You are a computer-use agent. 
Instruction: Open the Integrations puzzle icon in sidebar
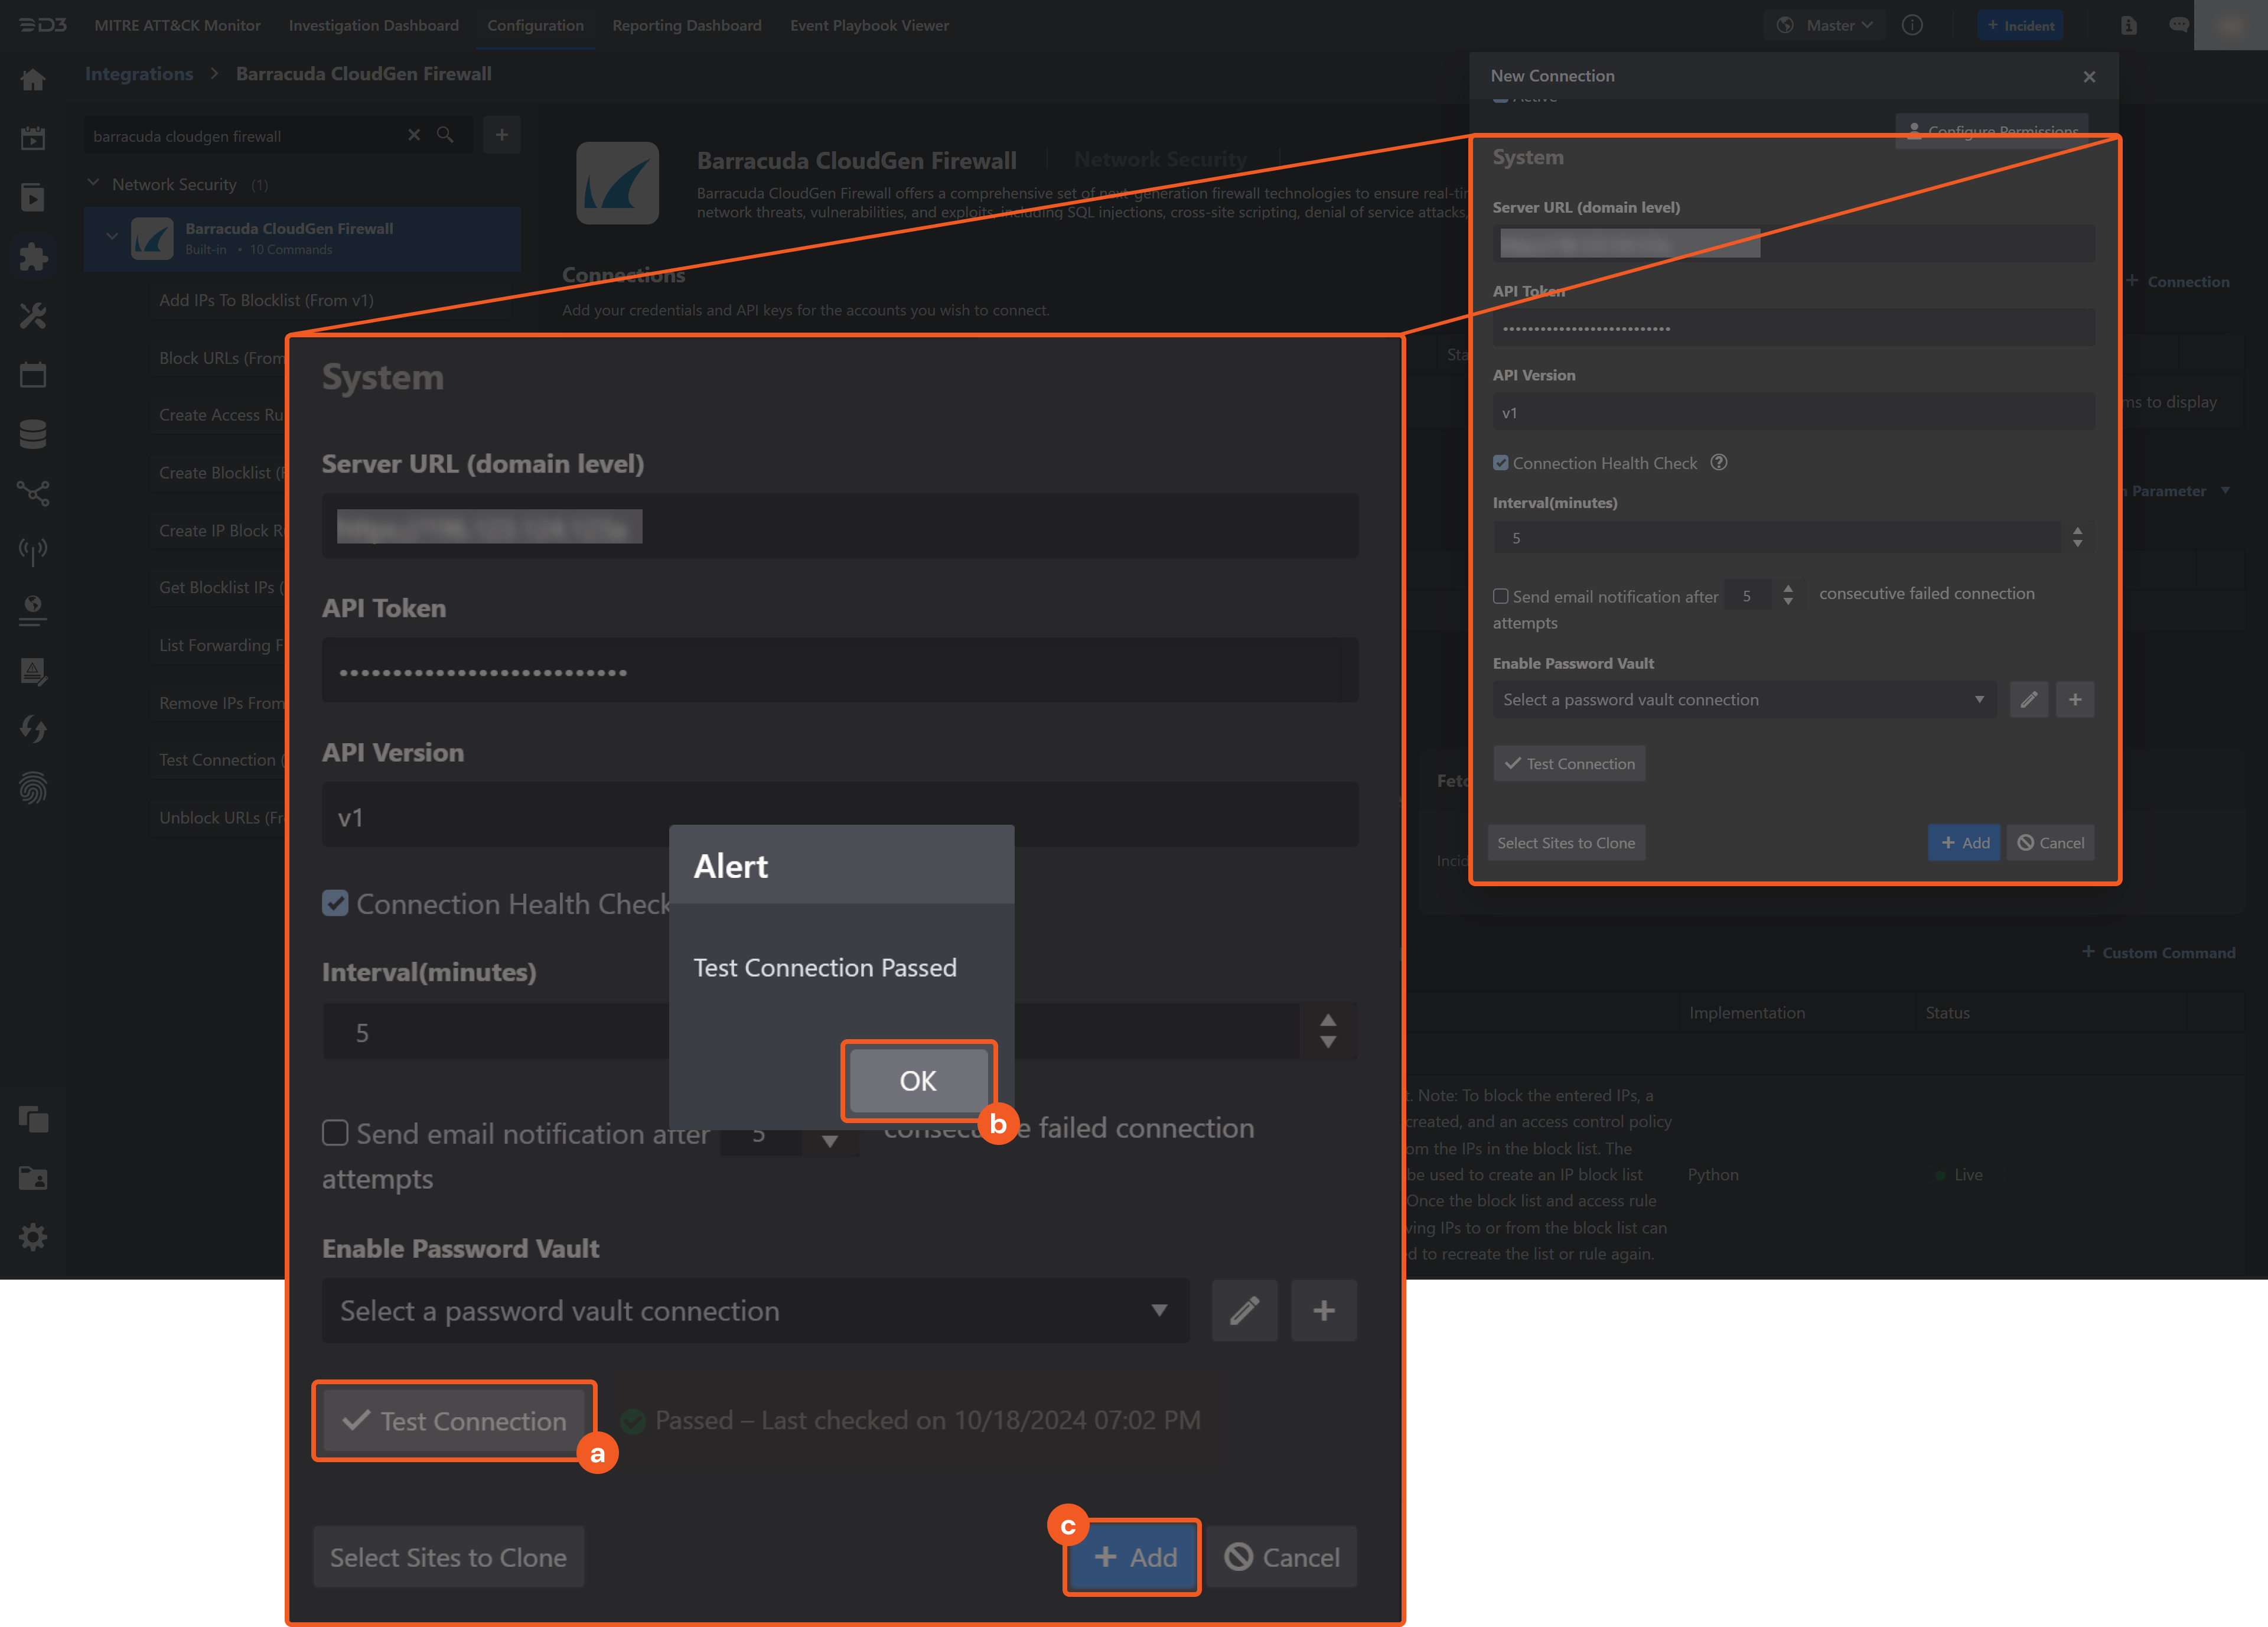(x=33, y=257)
